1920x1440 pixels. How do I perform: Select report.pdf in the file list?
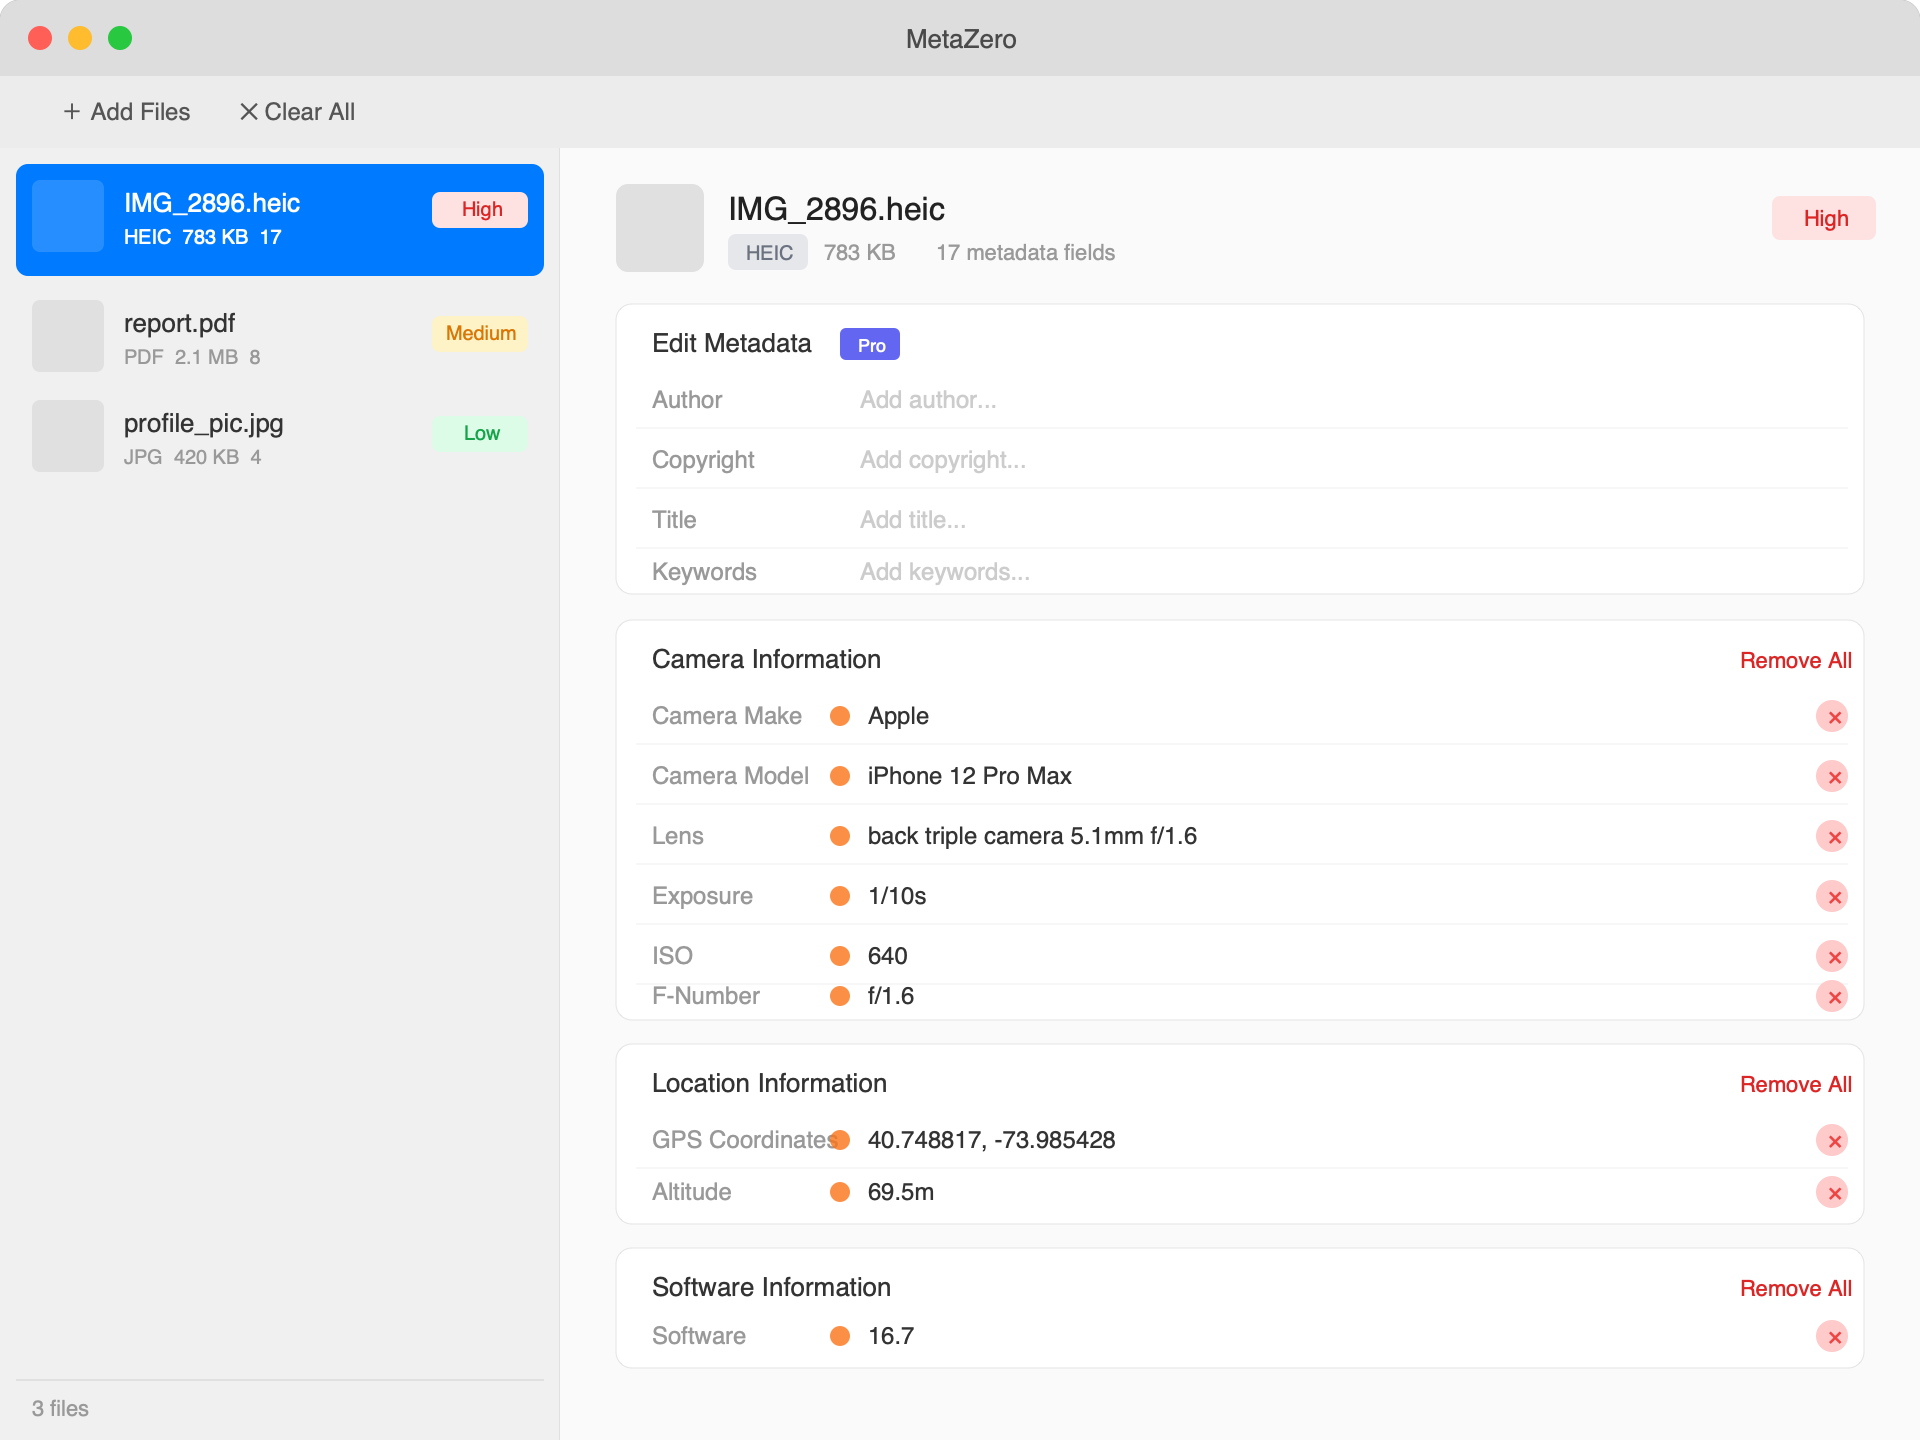[280, 336]
